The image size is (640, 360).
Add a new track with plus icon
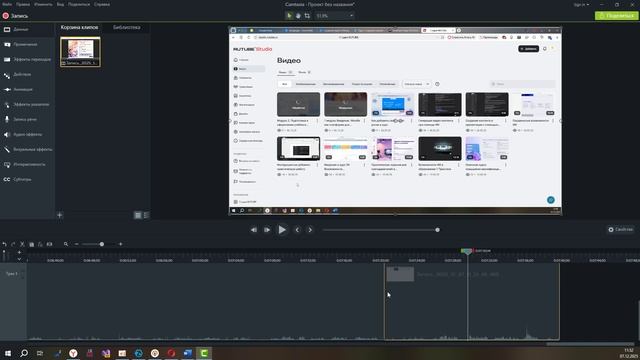point(19,253)
